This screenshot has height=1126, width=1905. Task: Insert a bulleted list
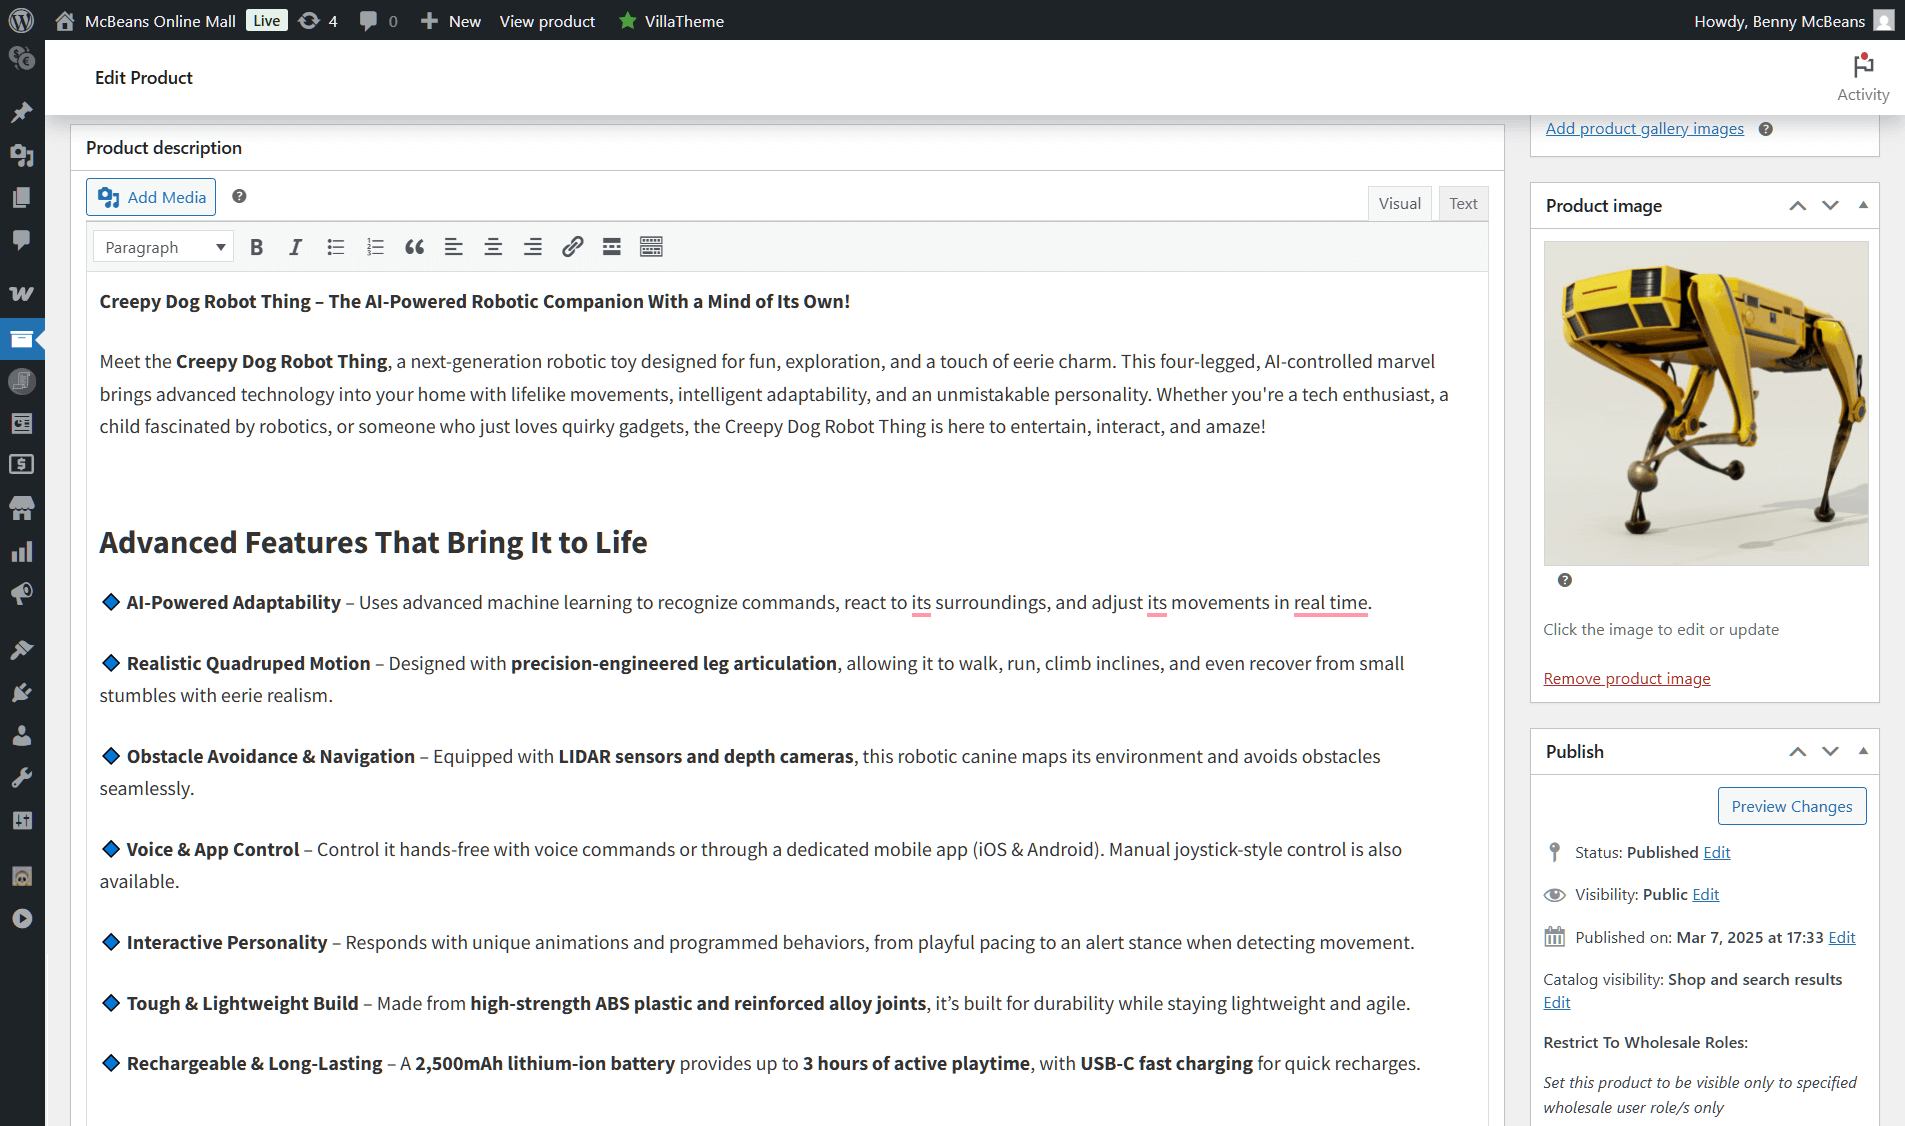335,247
